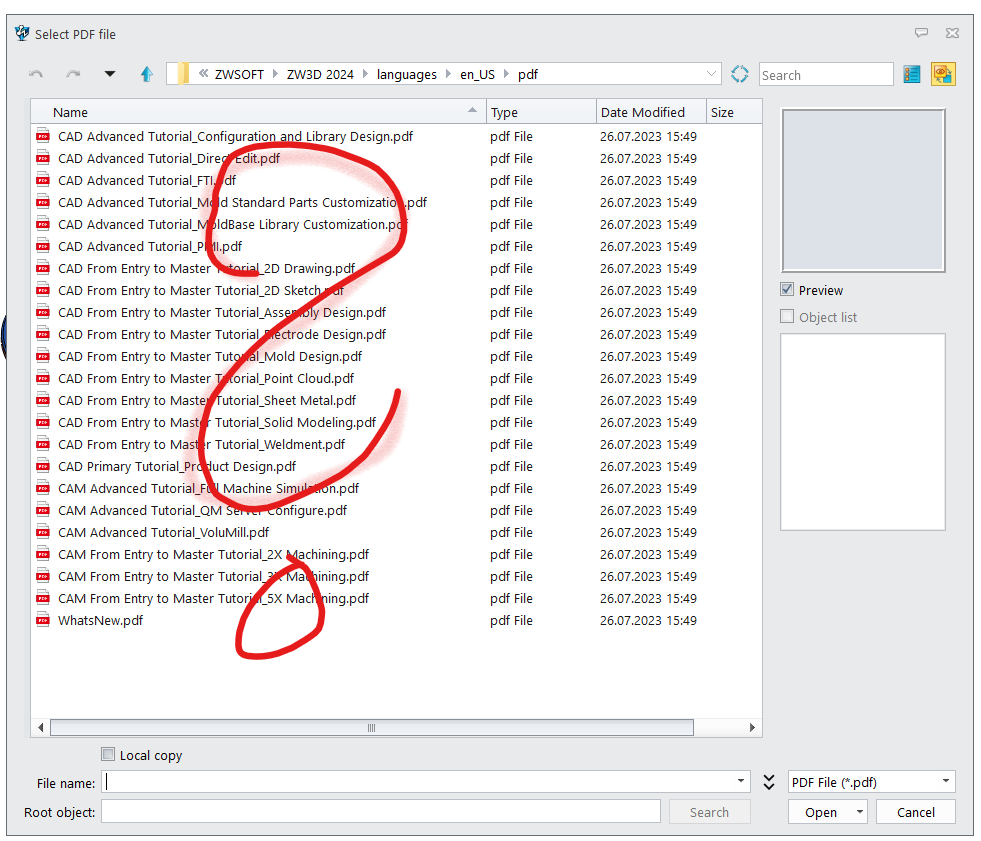981x841 pixels.
Task: Enable the Local copy checkbox
Action: click(x=108, y=755)
